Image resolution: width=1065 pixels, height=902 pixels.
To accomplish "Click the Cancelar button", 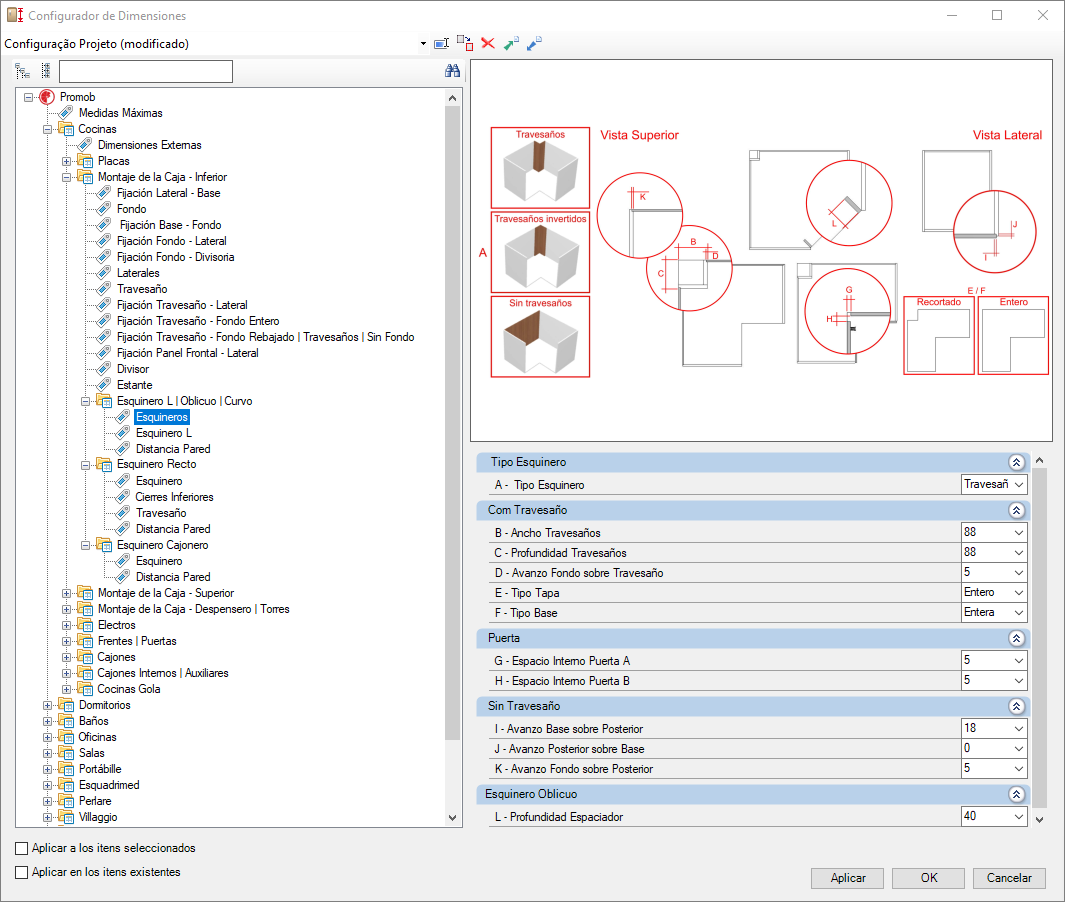I will click(x=1009, y=878).
